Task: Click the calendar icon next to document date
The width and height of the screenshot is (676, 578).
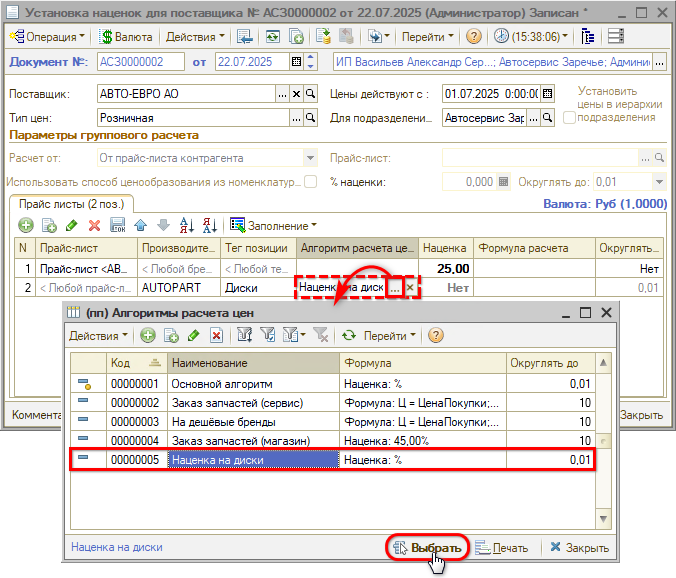Action: tap(296, 62)
